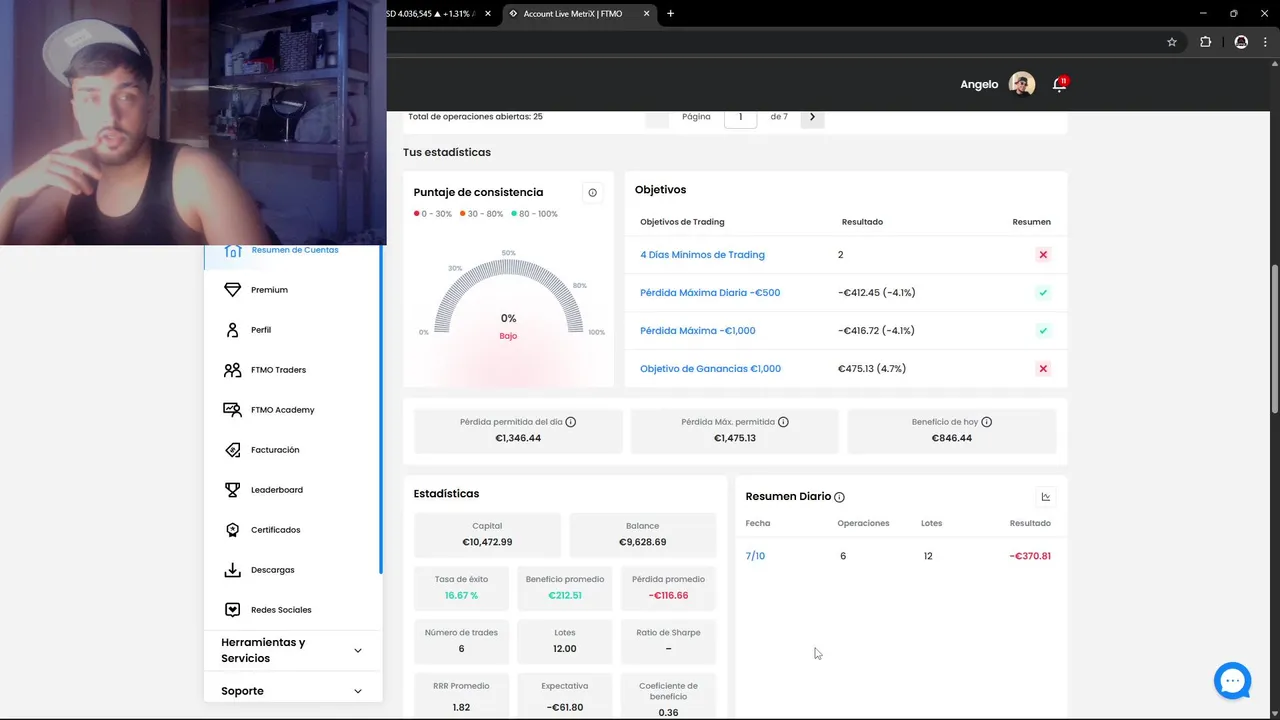Click the FTMO Academy icon

233,410
